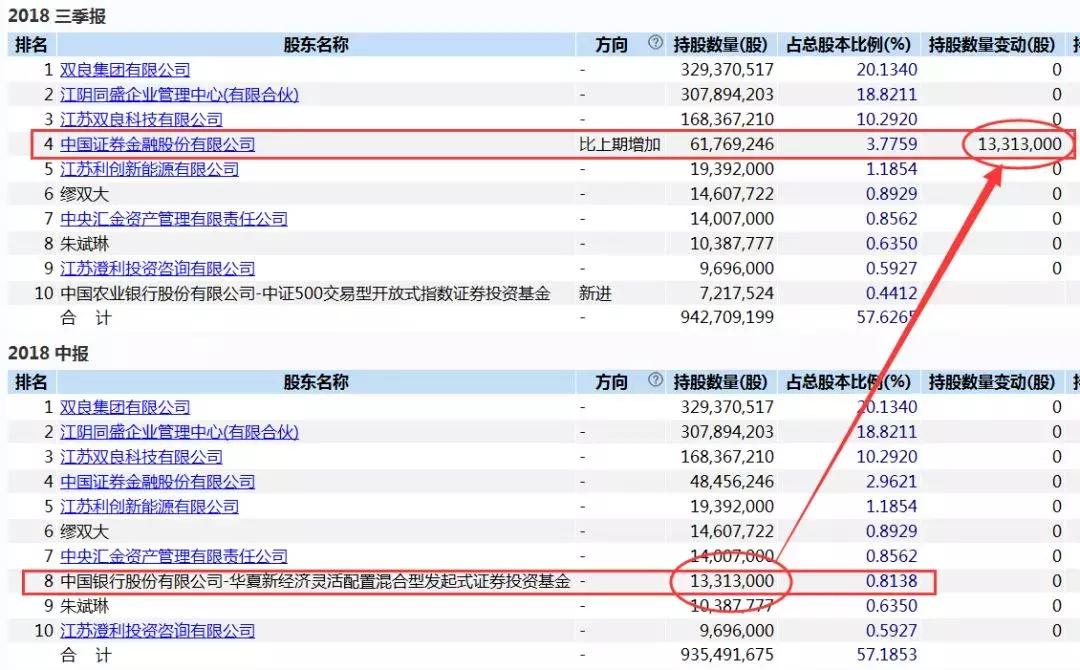Open 江苏利创新能源有限公司 link in 中报 table

(x=149, y=506)
